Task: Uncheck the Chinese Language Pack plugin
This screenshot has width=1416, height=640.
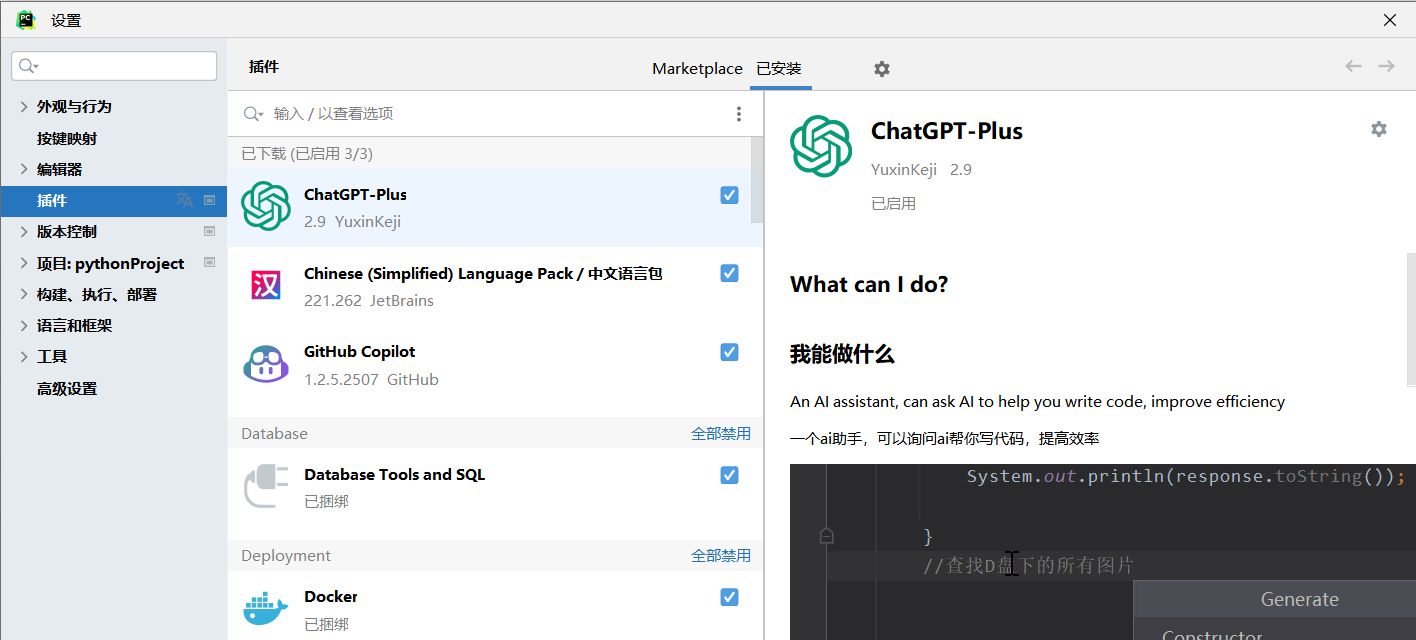Action: 729,273
